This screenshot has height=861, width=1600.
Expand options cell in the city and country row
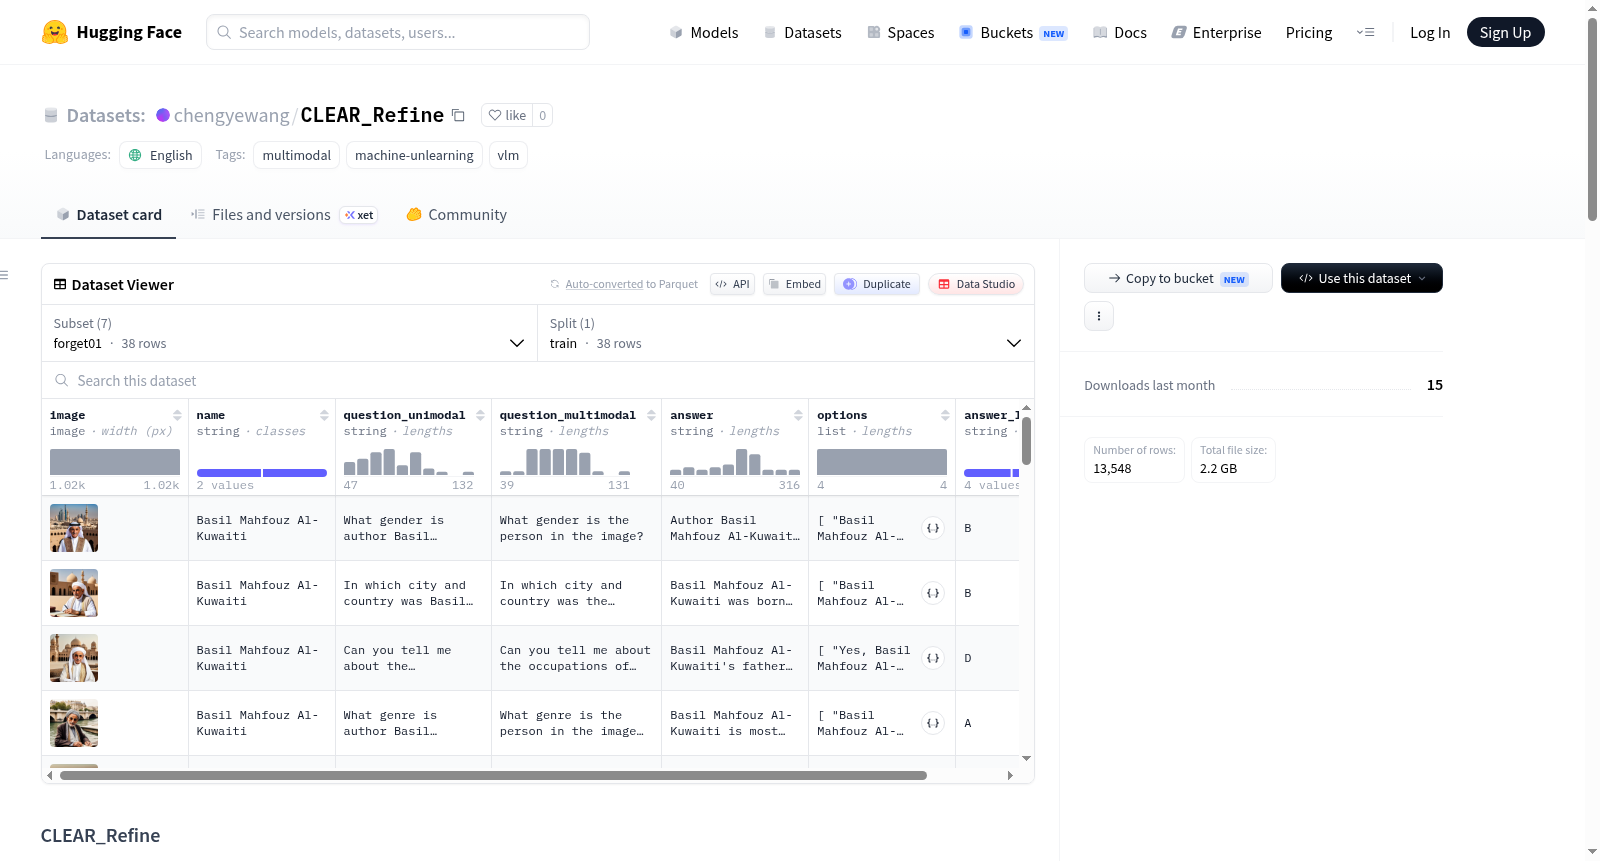tap(933, 593)
